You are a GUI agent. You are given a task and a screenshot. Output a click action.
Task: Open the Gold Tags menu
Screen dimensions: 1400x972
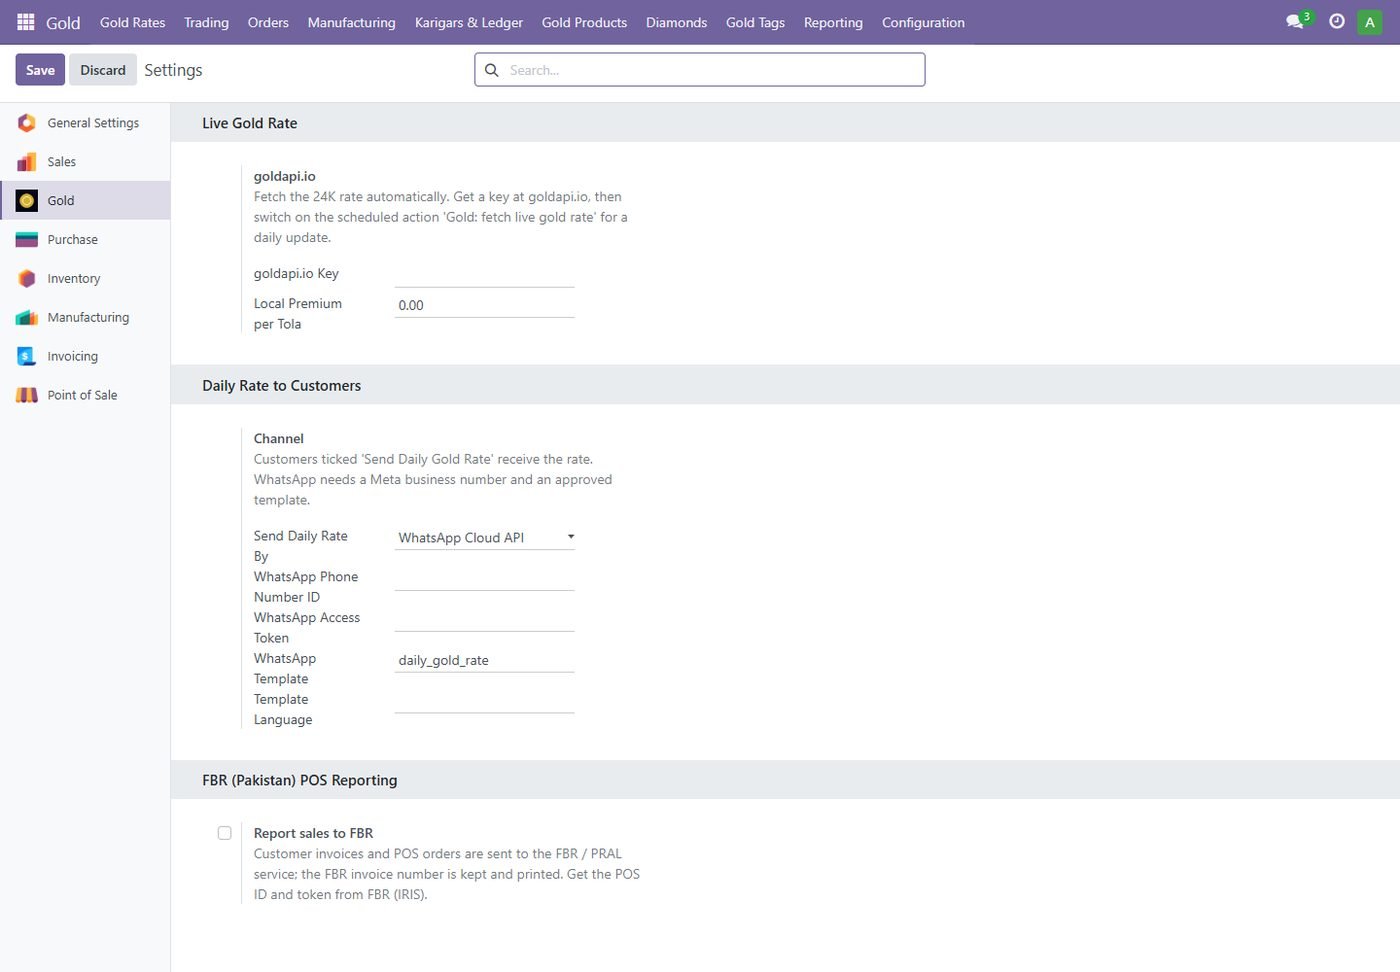coord(755,22)
